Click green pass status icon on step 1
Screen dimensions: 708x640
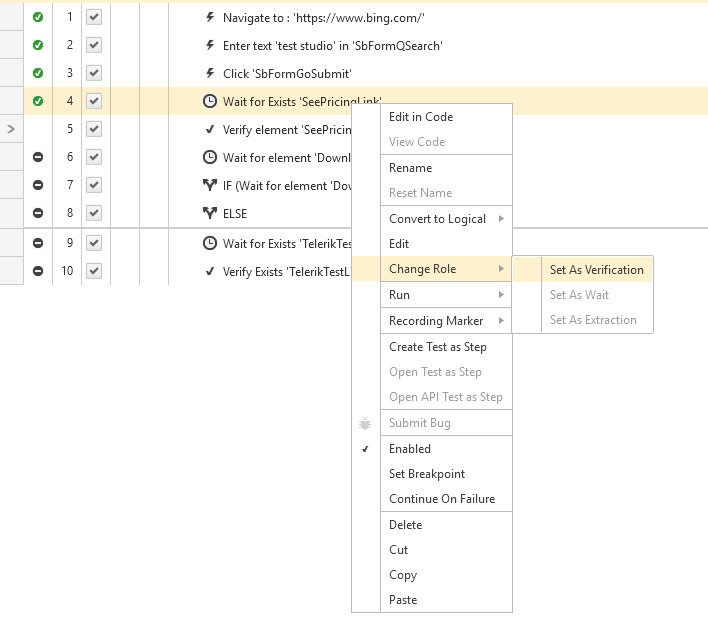pos(38,17)
